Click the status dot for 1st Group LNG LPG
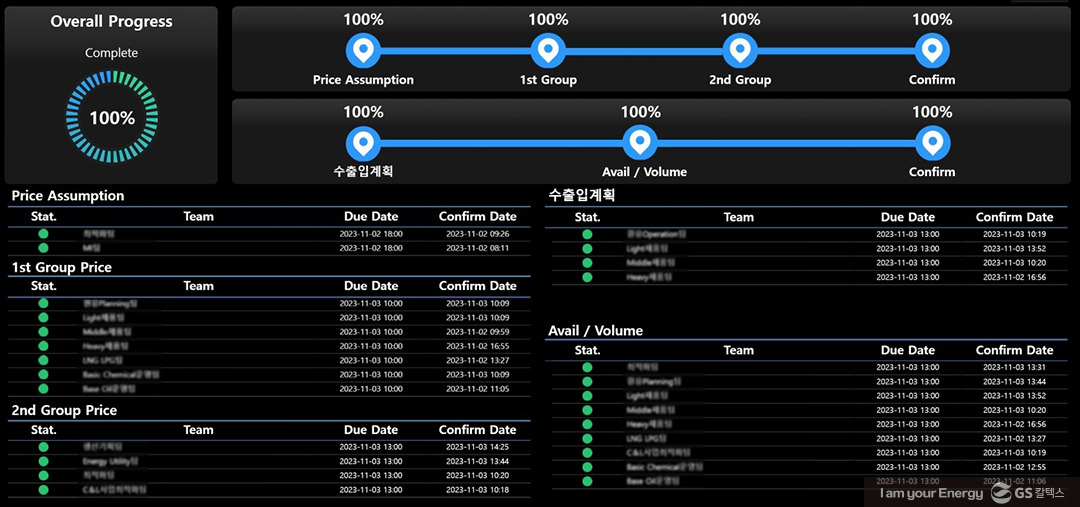This screenshot has width=1080, height=507. (x=43, y=360)
